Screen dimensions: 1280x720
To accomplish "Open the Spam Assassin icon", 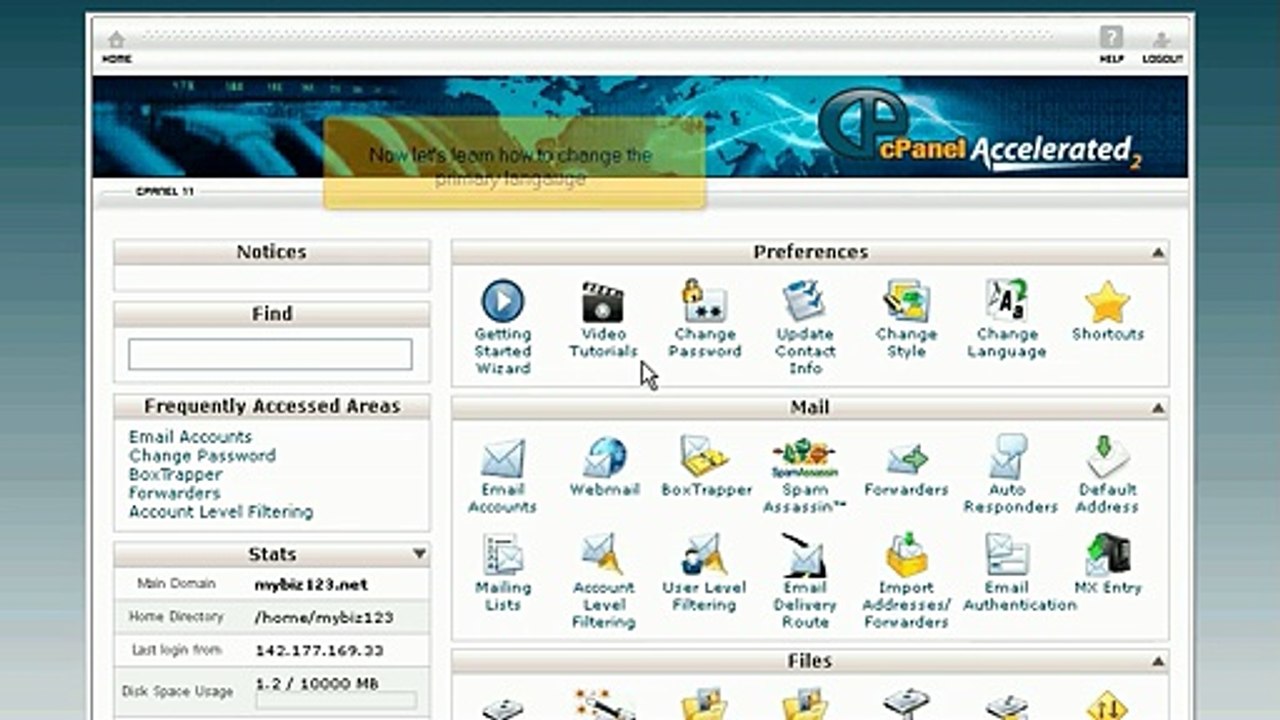I will (x=804, y=458).
